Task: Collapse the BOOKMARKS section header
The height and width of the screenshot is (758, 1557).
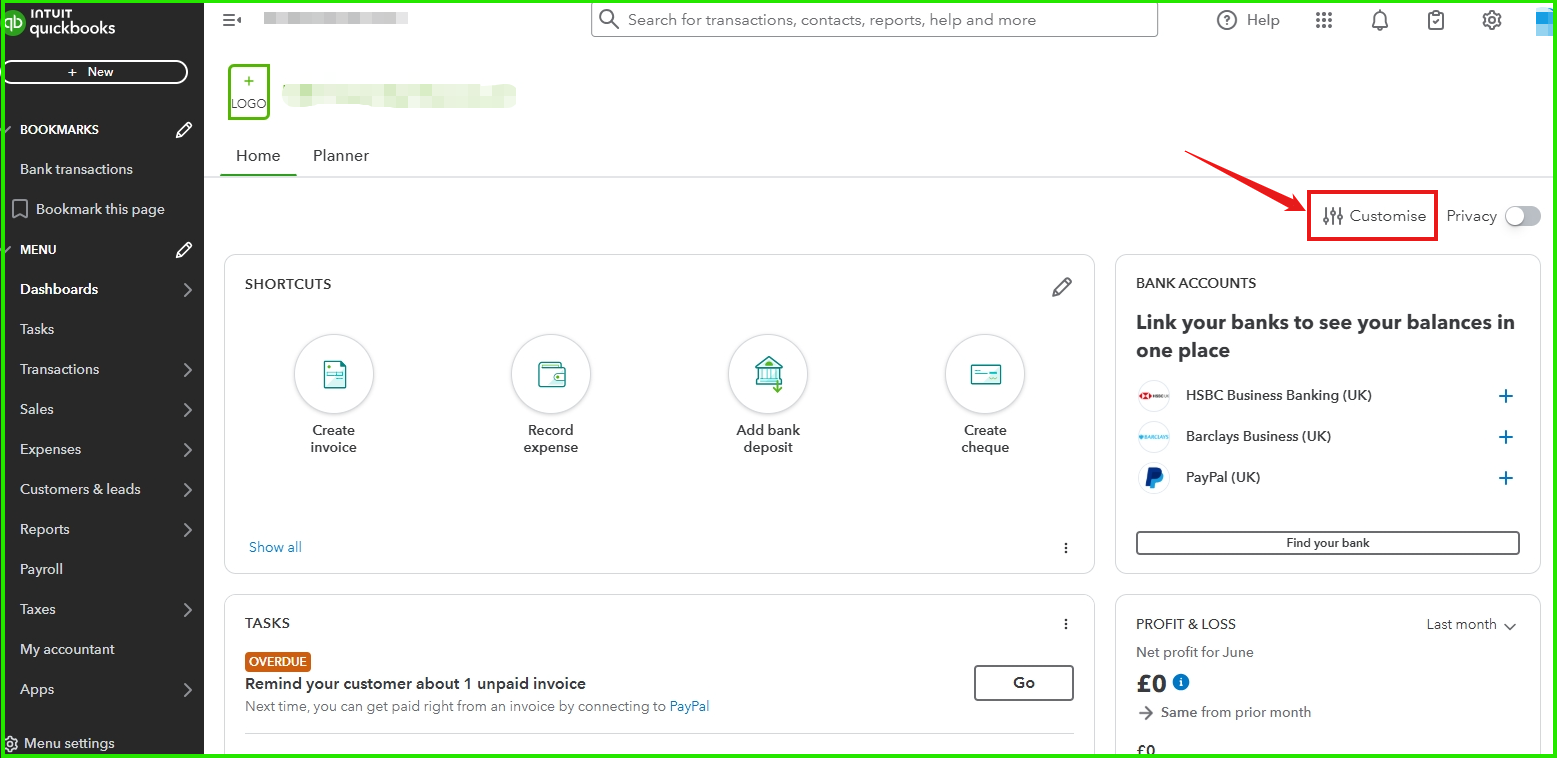Action: [x=59, y=130]
